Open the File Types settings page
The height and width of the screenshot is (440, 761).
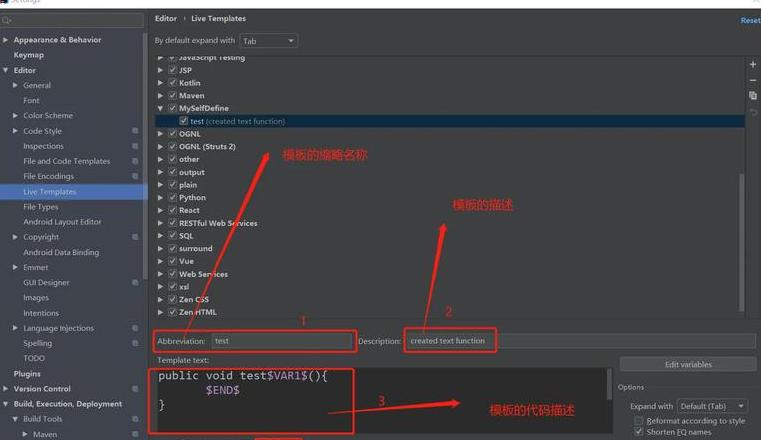[x=41, y=207]
